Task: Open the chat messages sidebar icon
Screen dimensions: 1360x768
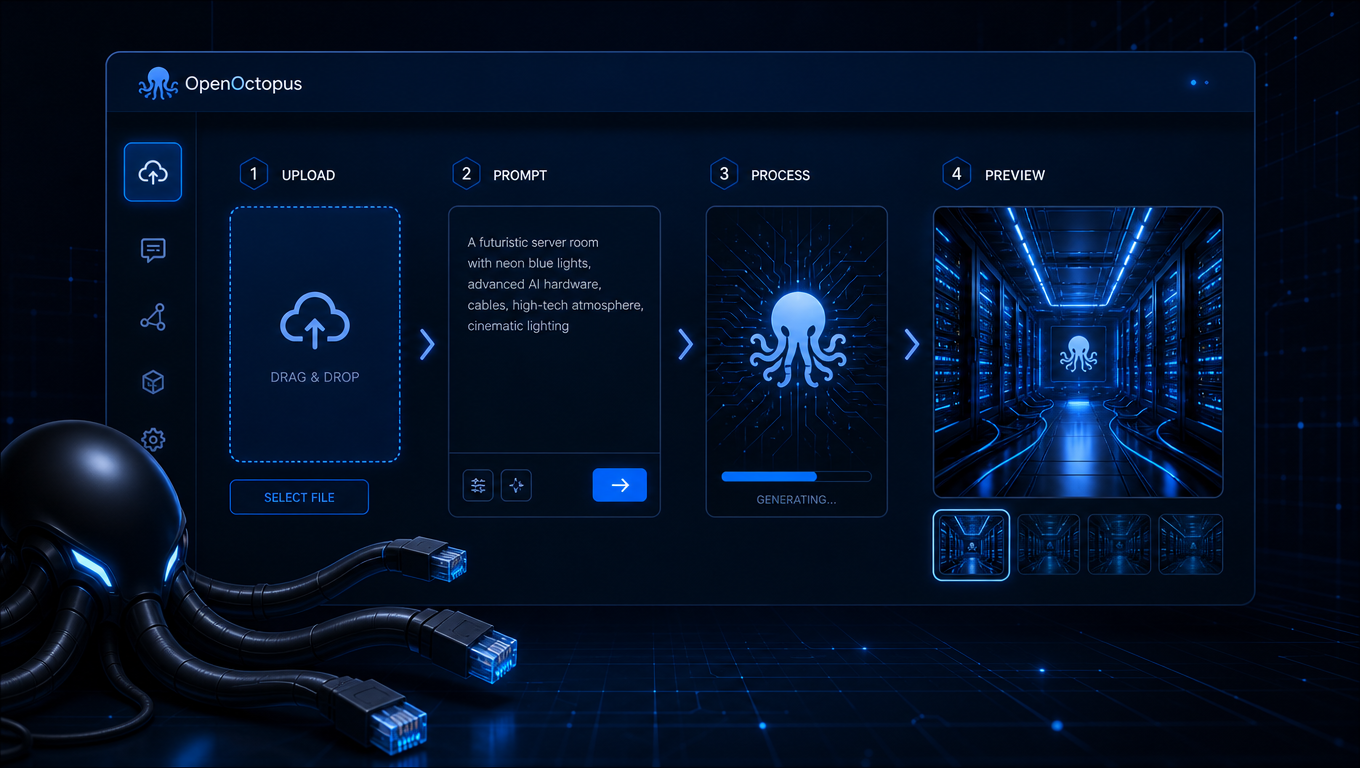Action: (153, 250)
